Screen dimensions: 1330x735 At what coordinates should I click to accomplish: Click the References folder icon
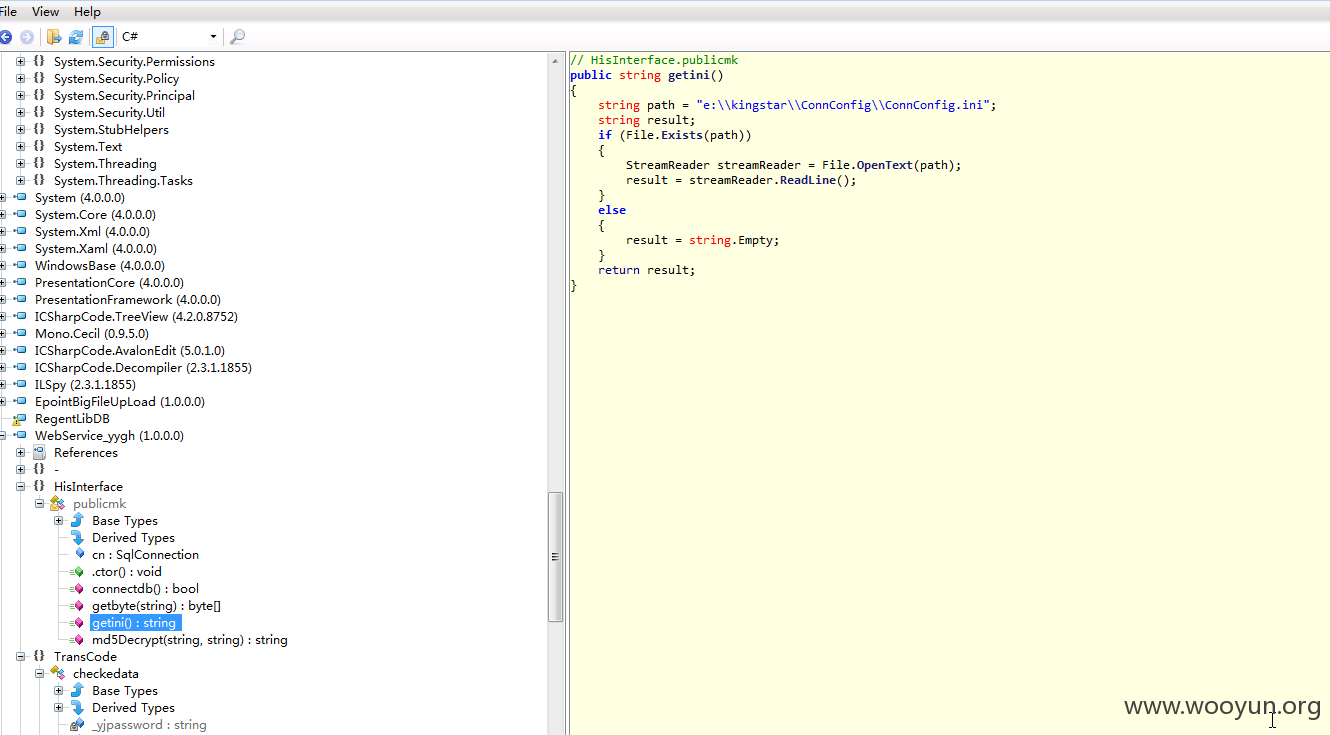point(39,452)
